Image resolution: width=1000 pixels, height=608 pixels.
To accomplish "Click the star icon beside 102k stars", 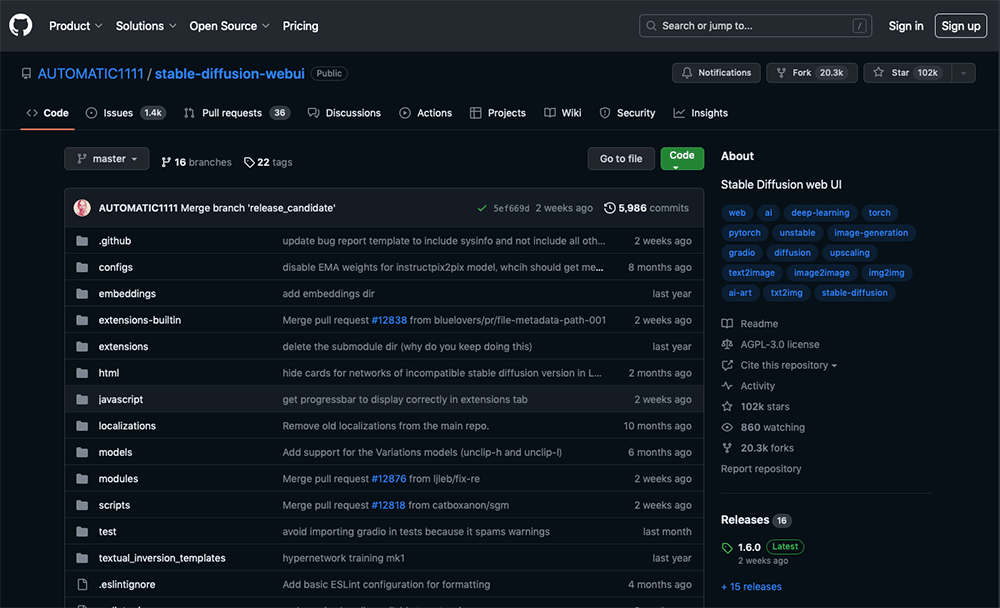I will pyautogui.click(x=727, y=406).
